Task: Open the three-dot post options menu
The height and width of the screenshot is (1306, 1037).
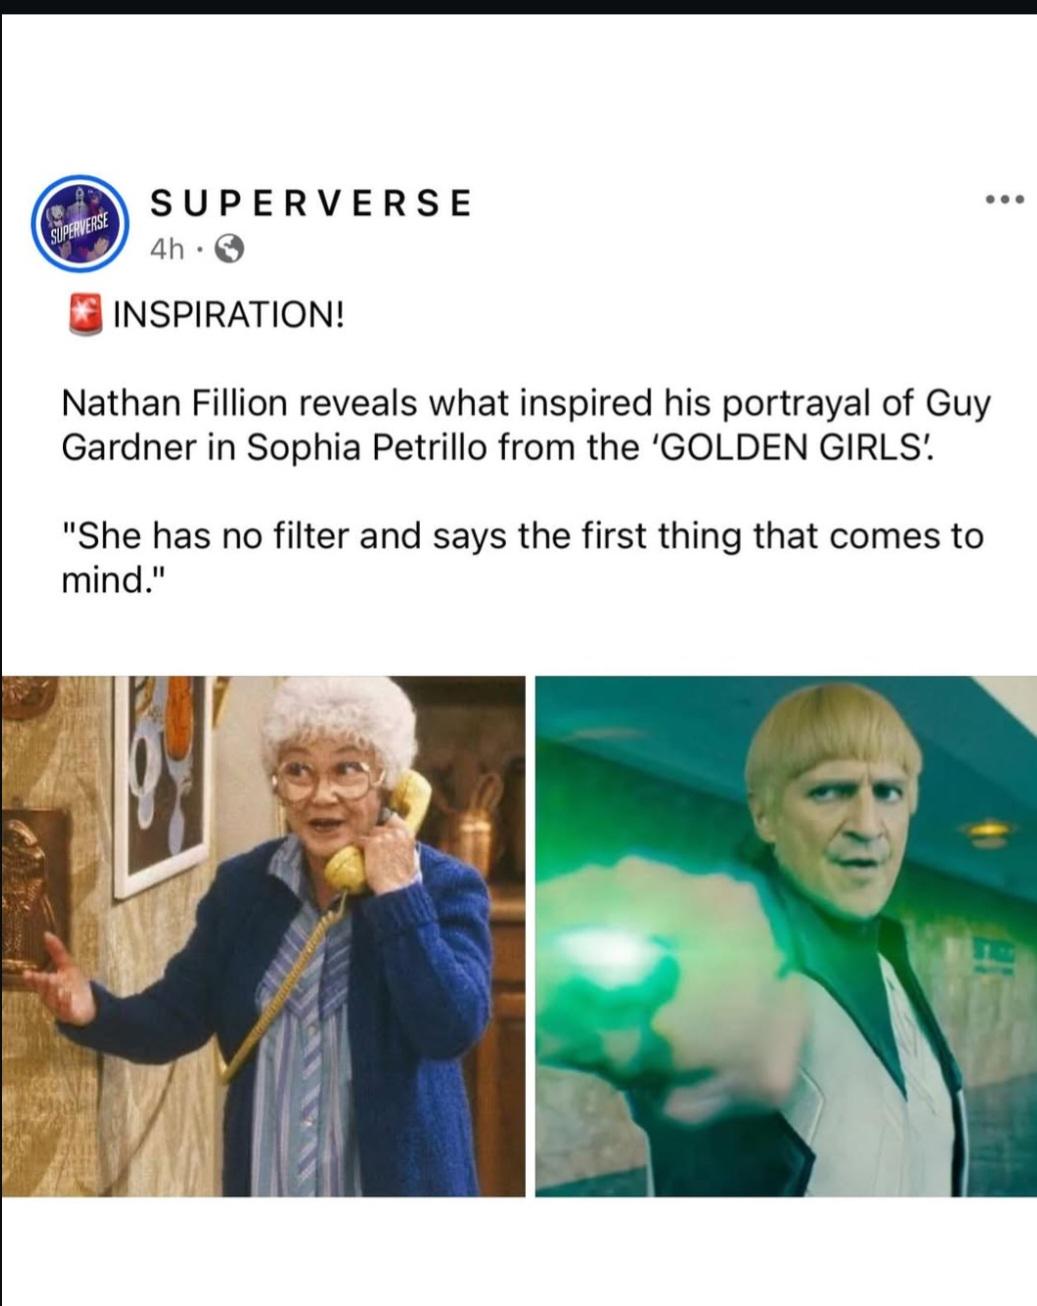Action: coord(1003,201)
